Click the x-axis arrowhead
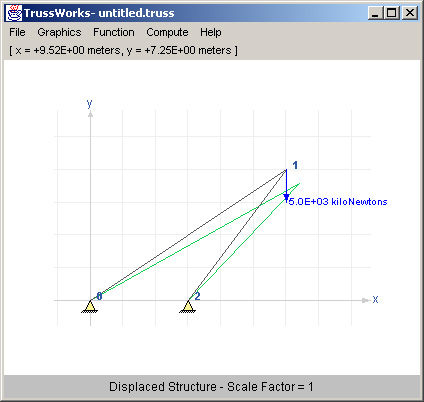Image resolution: width=424 pixels, height=402 pixels. click(366, 300)
